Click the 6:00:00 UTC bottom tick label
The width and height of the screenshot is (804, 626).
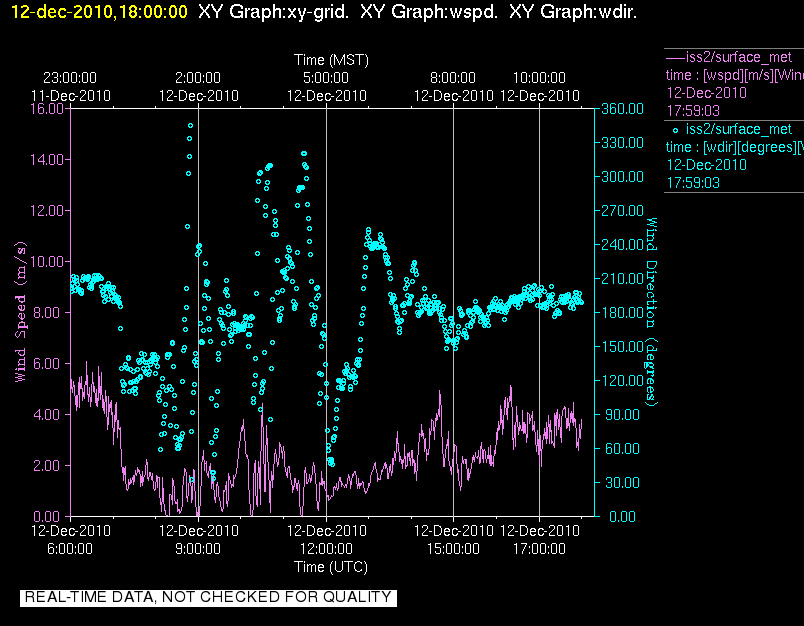[x=70, y=549]
